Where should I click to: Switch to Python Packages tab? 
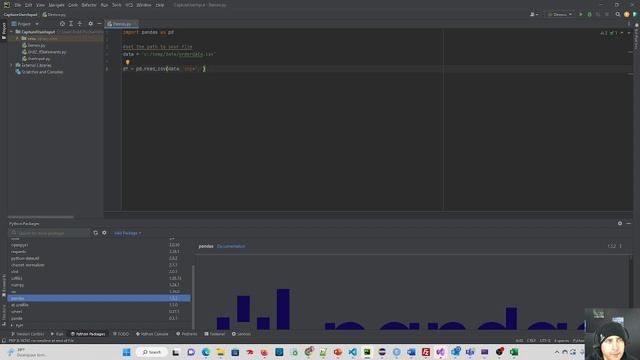[88, 334]
